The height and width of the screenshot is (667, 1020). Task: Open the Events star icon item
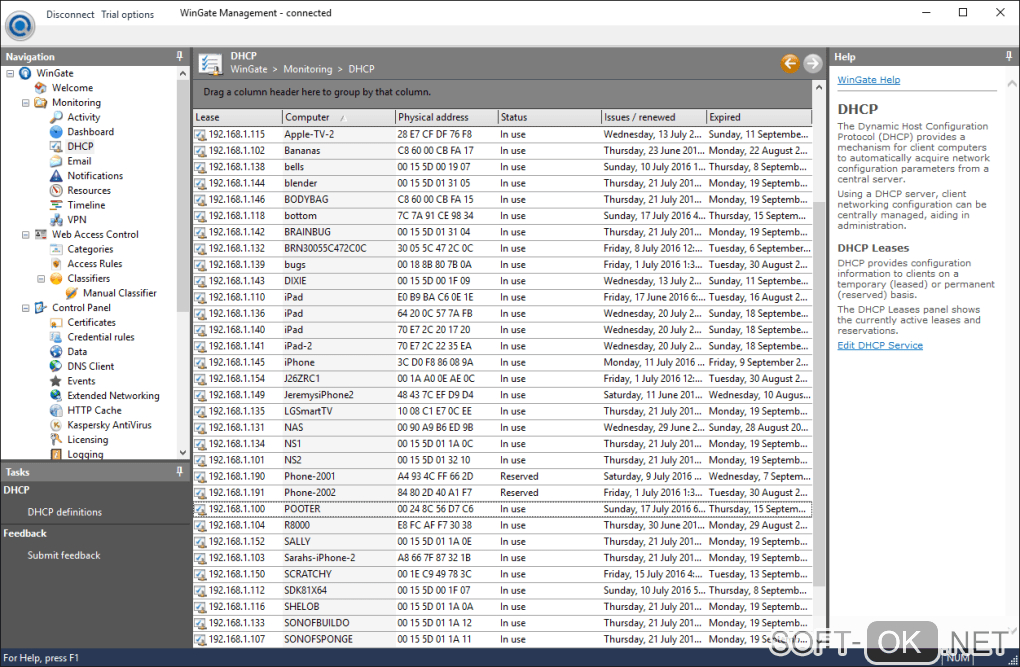tap(57, 381)
